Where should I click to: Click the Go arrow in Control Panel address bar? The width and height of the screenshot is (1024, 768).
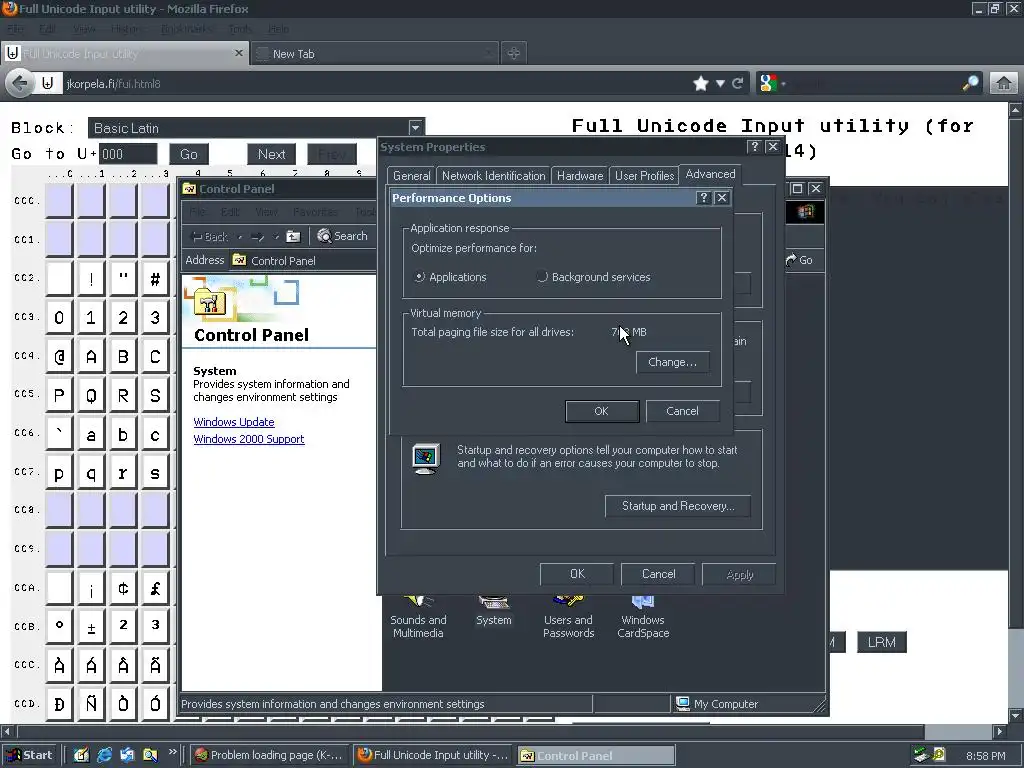[x=799, y=260]
